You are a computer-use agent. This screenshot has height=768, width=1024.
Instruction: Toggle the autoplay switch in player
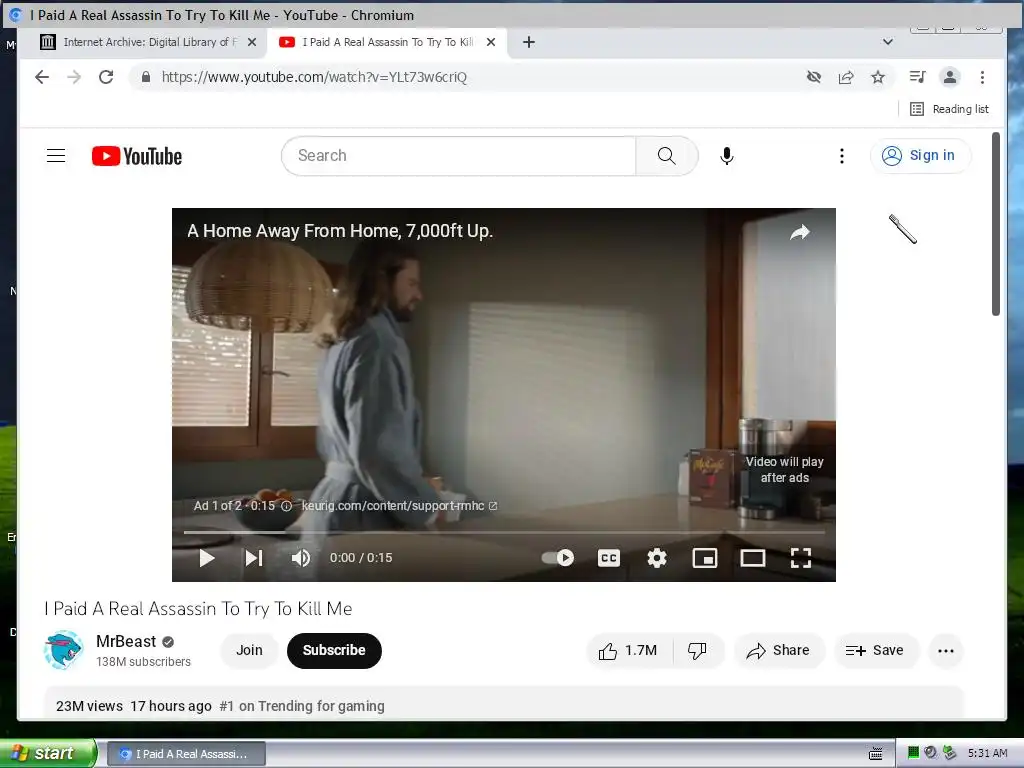[x=558, y=558]
